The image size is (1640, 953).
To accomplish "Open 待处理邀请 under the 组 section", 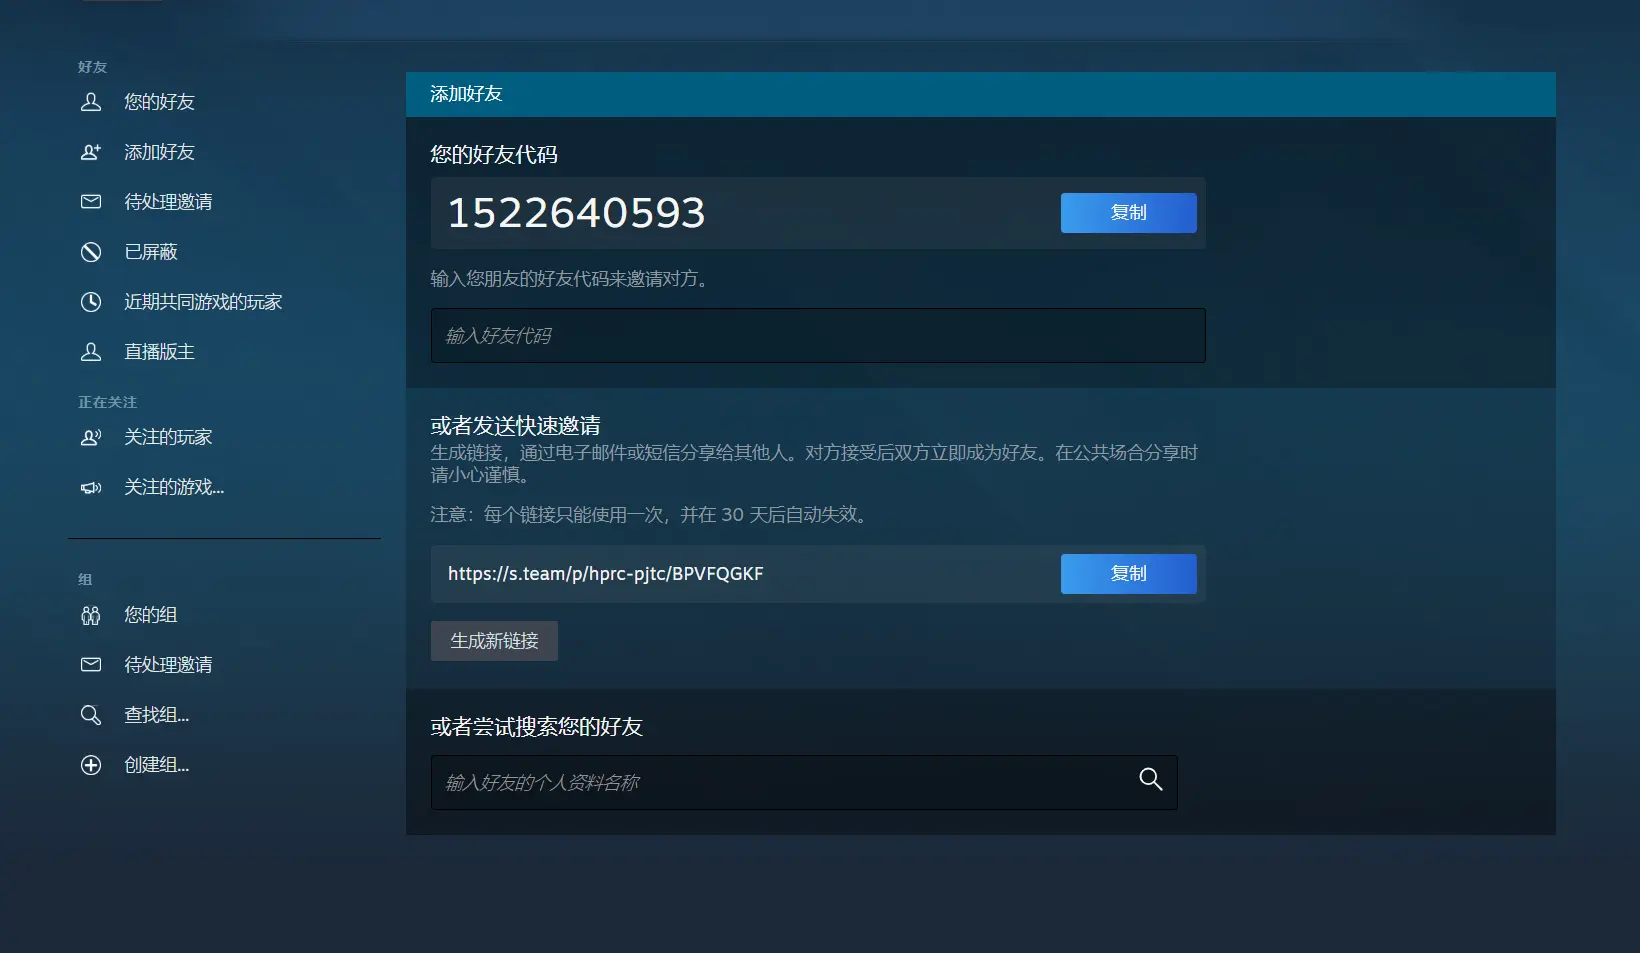I will click(168, 665).
